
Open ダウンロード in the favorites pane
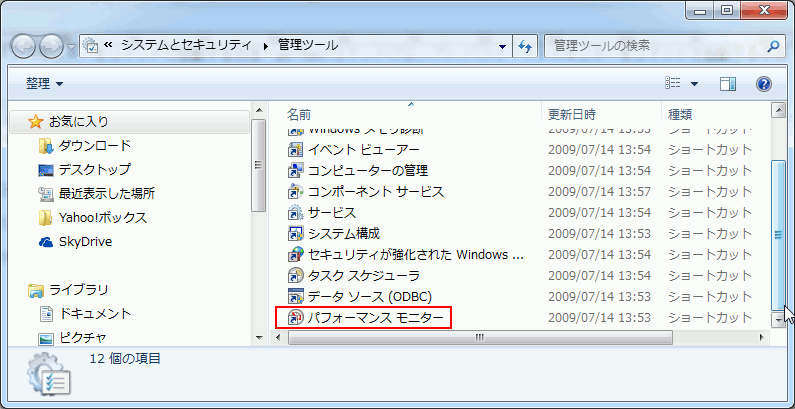(94, 146)
